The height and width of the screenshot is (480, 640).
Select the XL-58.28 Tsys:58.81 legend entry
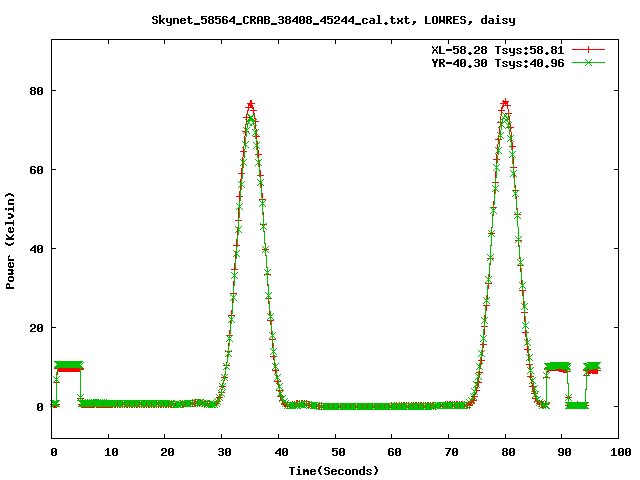pos(498,50)
